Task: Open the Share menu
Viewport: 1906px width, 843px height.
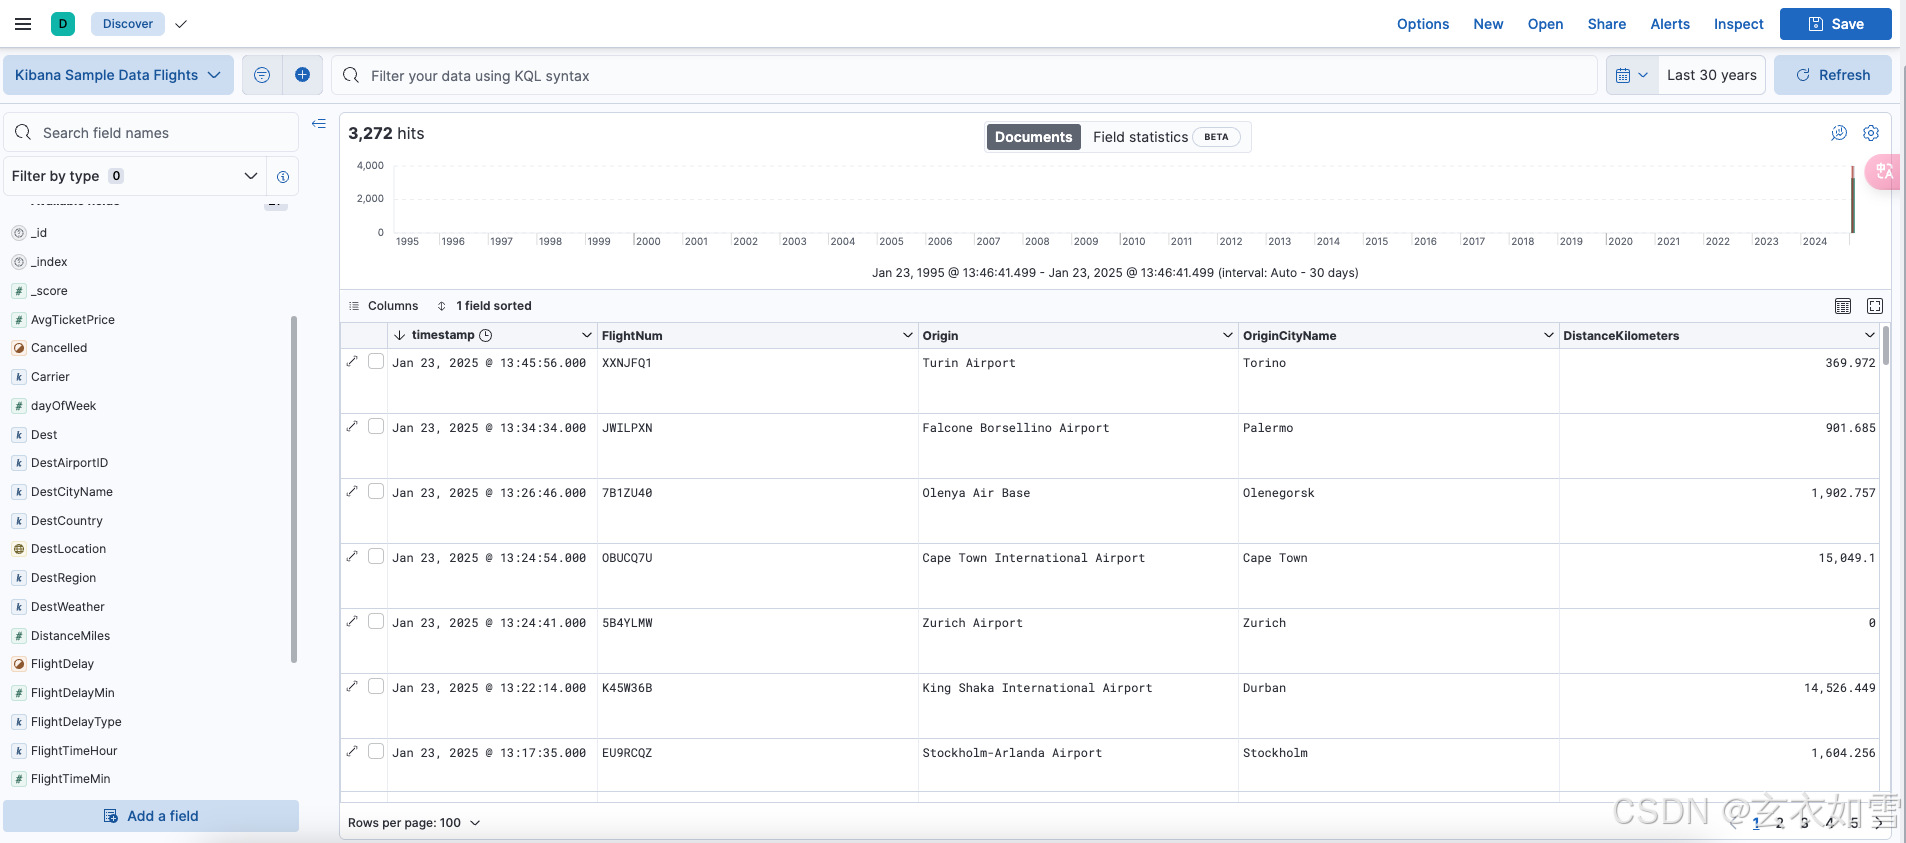Action: (x=1607, y=24)
